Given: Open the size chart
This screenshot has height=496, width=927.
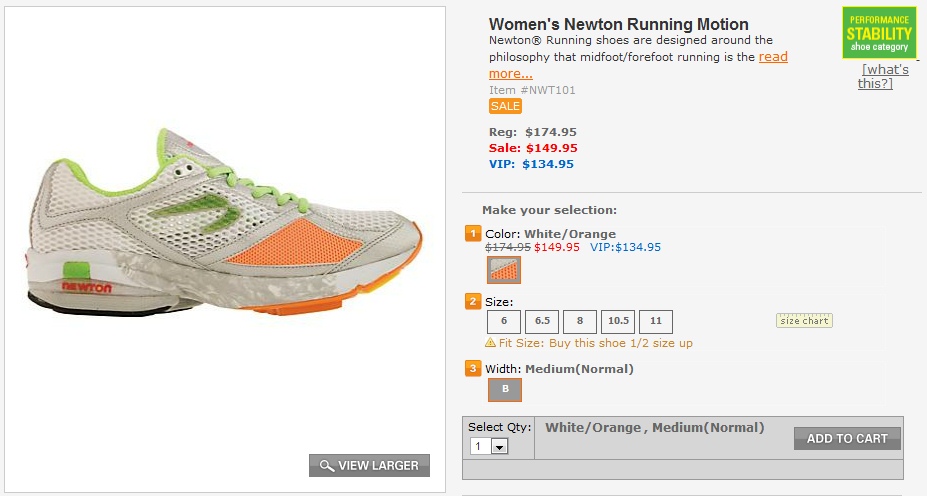Looking at the screenshot, I should [x=804, y=321].
